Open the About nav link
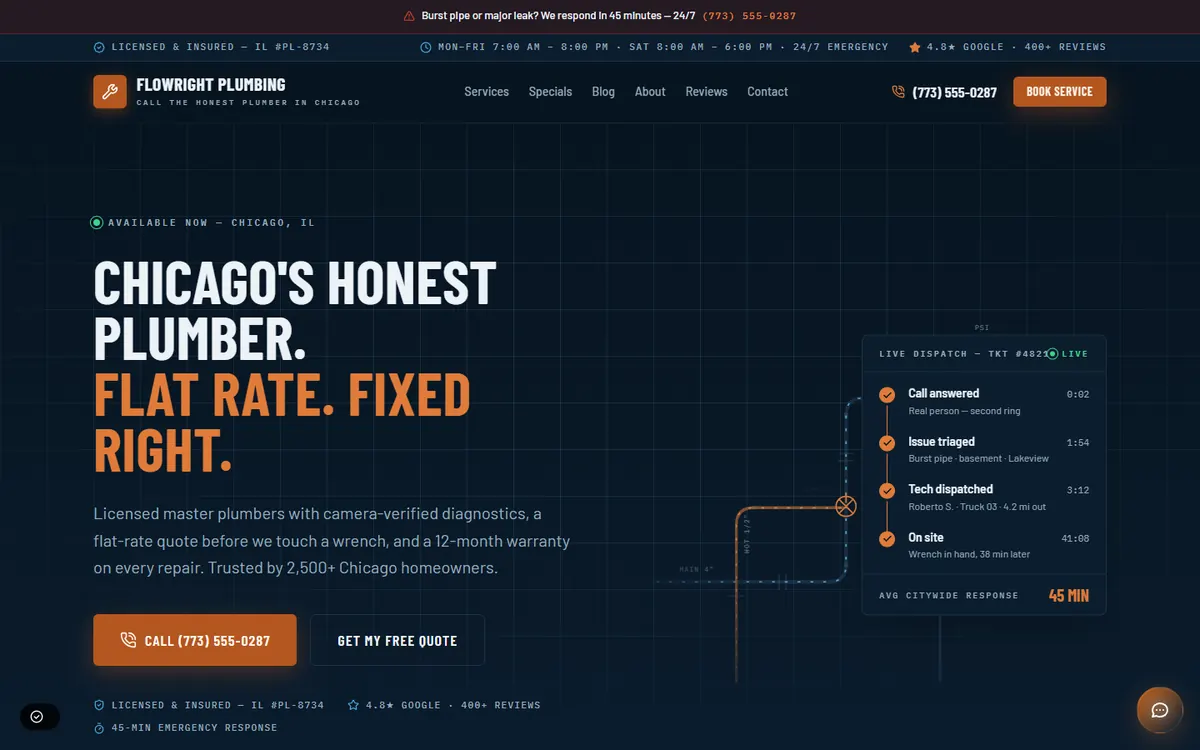 (650, 92)
